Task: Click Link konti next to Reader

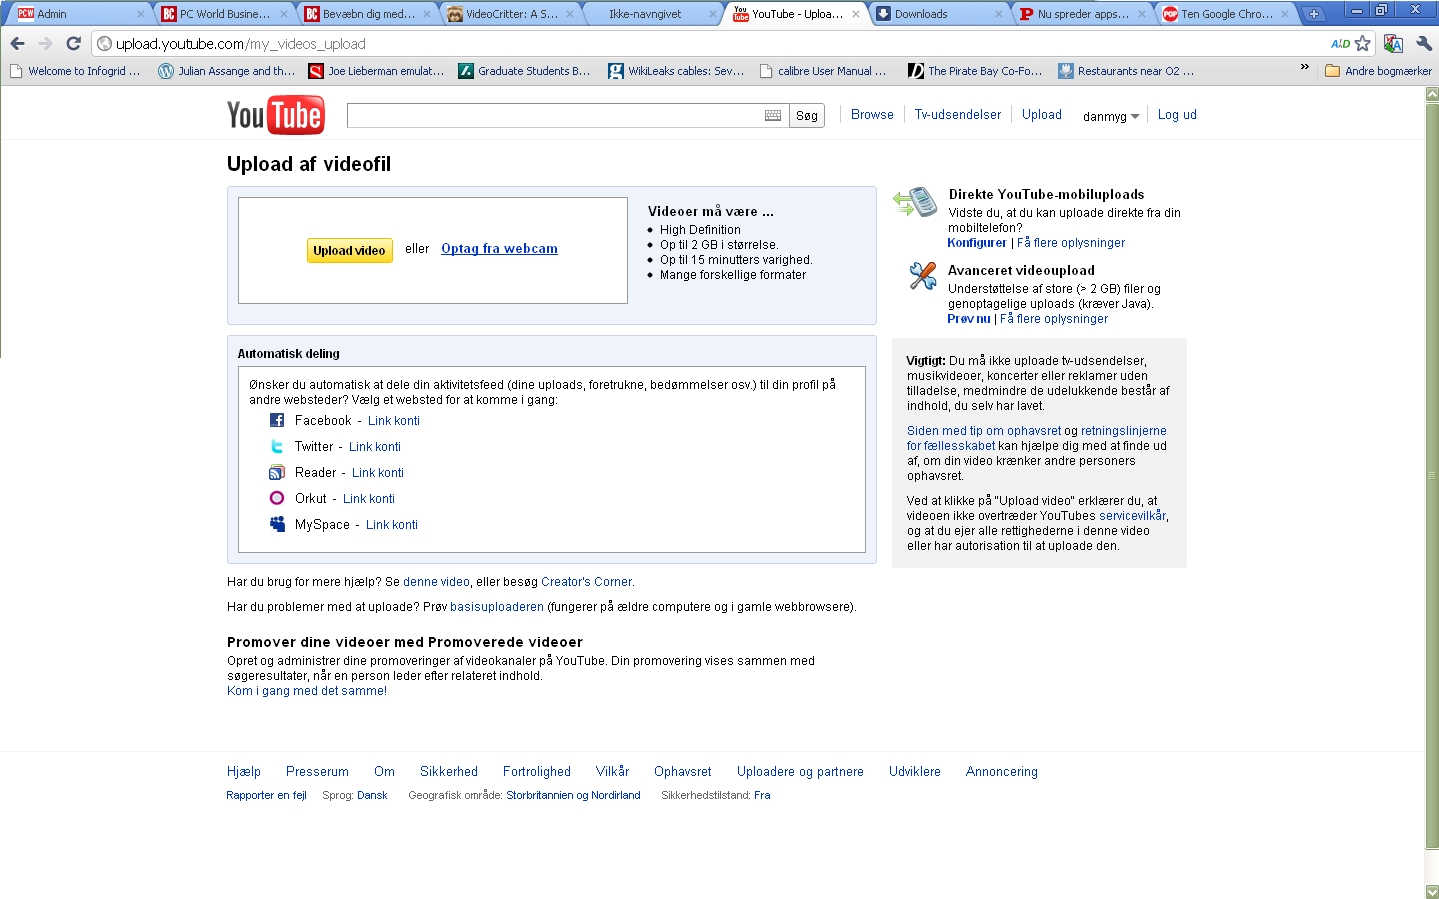Action: click(x=378, y=473)
